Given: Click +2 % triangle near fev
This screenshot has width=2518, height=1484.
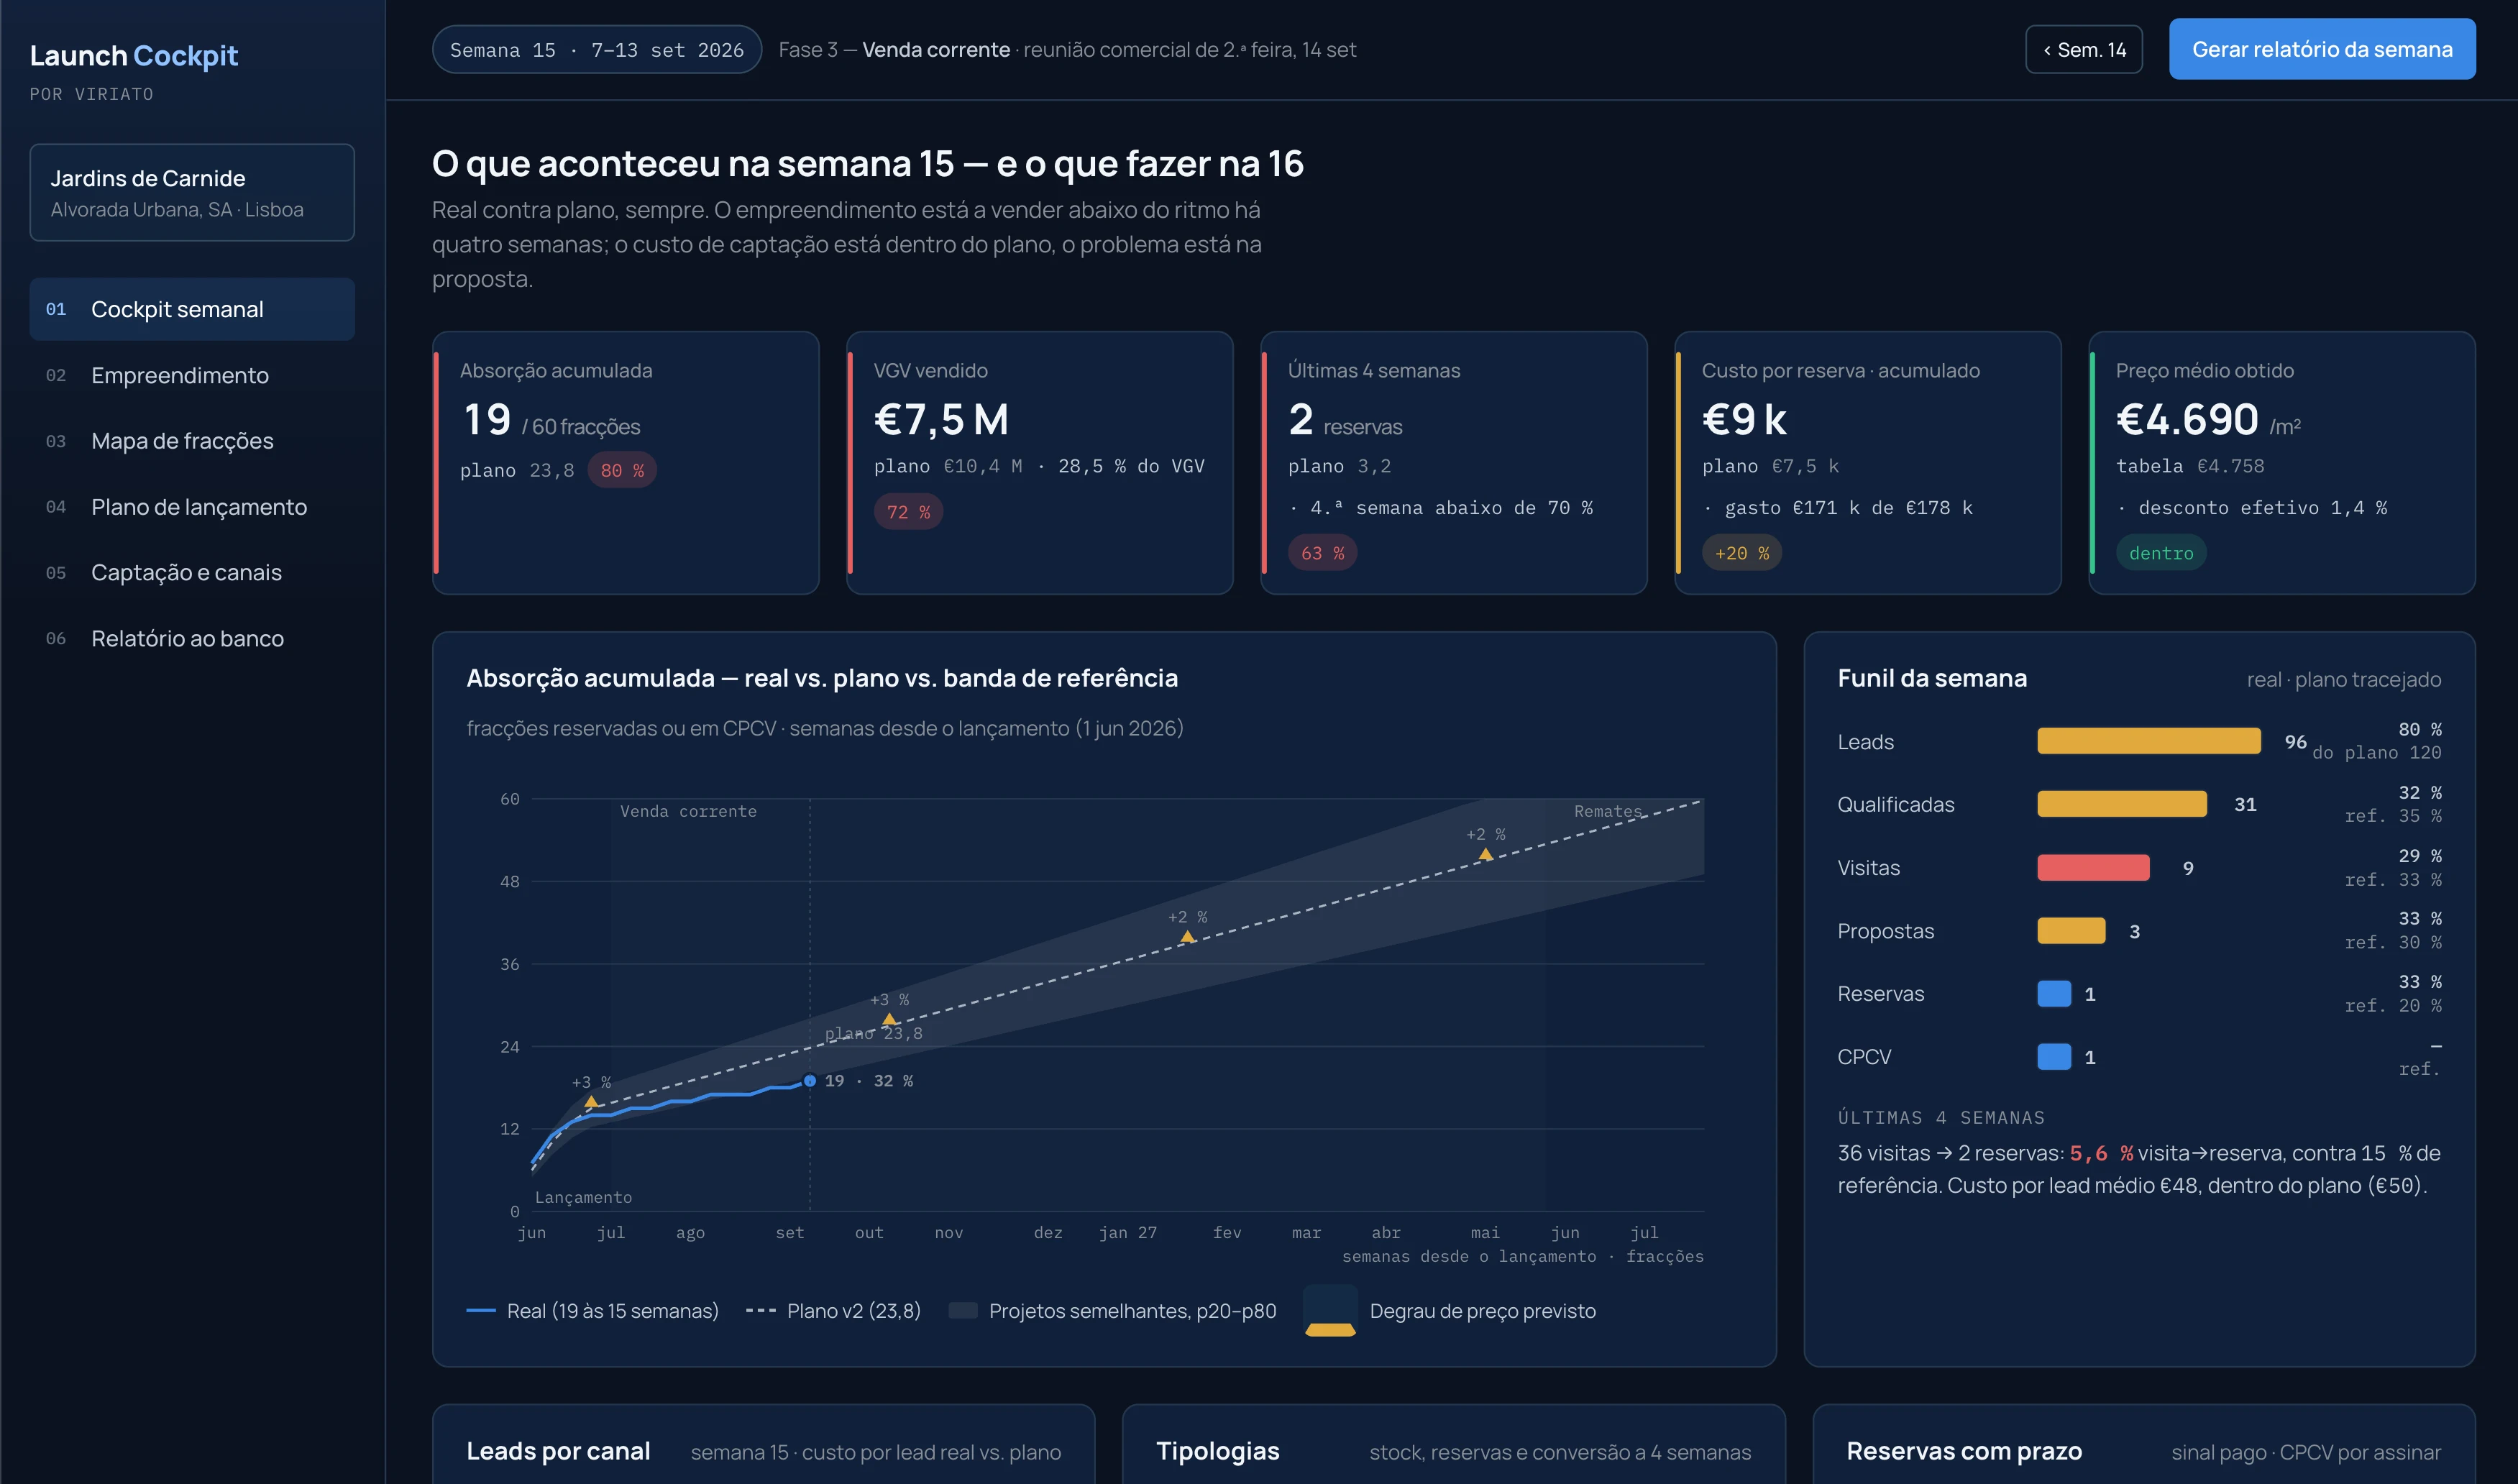Looking at the screenshot, I should pos(1187,936).
